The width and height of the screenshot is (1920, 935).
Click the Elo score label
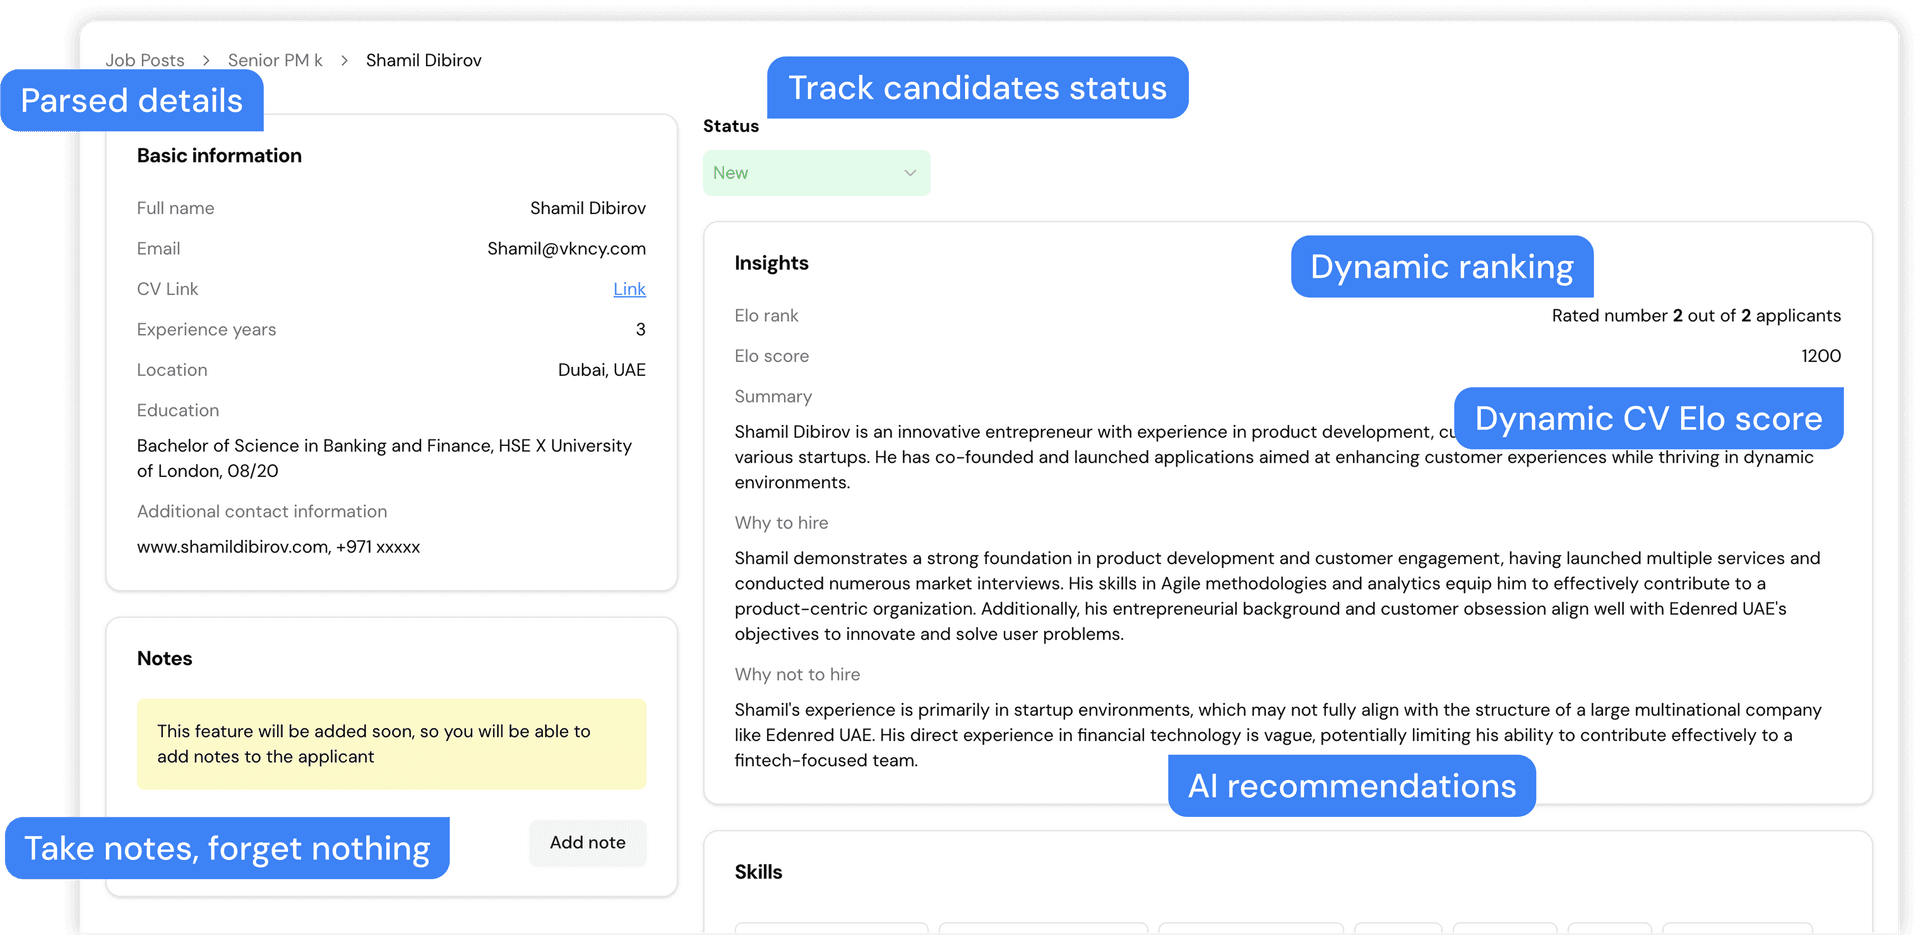click(x=771, y=356)
